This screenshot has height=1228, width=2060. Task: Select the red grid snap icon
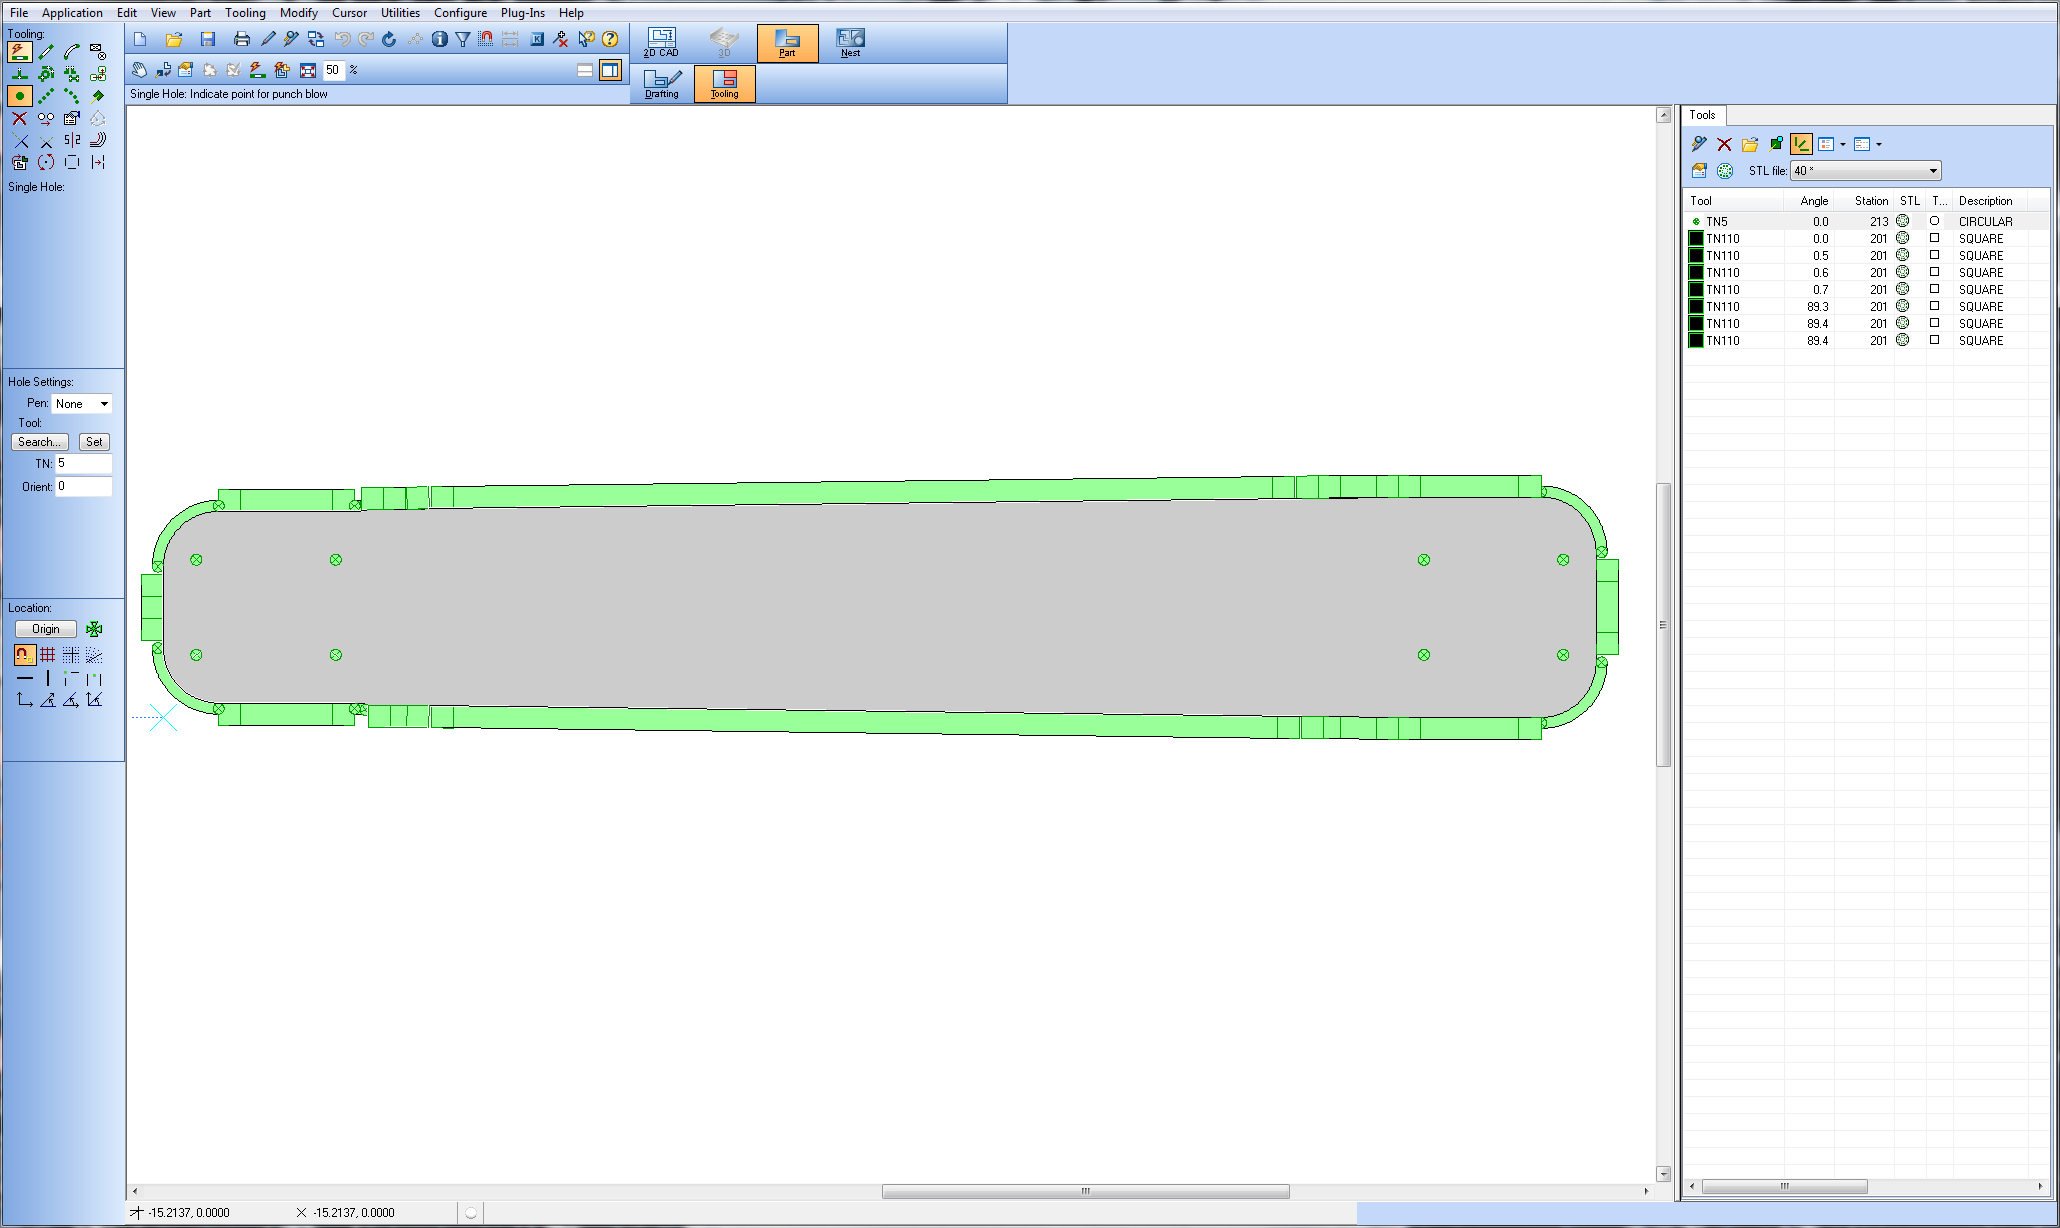(x=47, y=655)
